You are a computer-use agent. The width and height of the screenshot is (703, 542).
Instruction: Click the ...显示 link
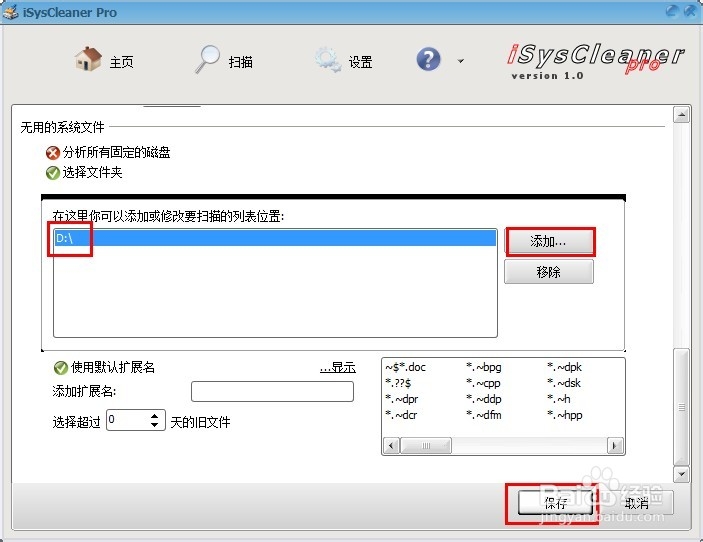(338, 368)
